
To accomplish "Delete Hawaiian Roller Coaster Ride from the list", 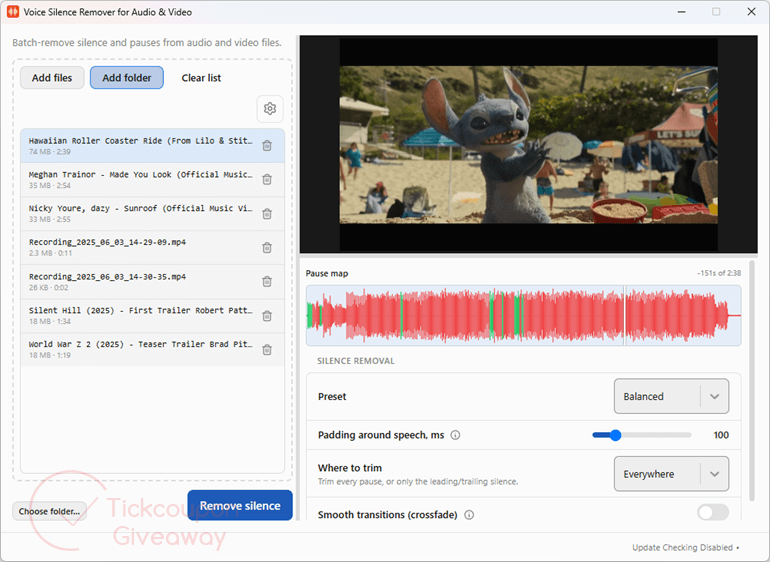I will coord(267,145).
